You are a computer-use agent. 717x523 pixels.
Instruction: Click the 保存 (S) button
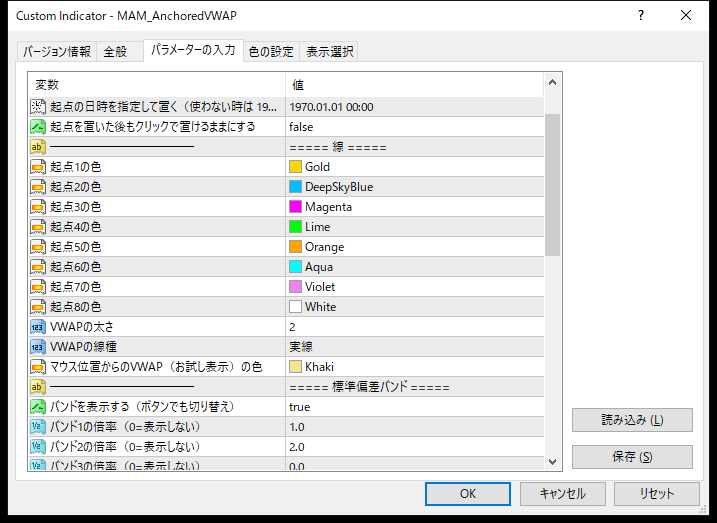632,457
